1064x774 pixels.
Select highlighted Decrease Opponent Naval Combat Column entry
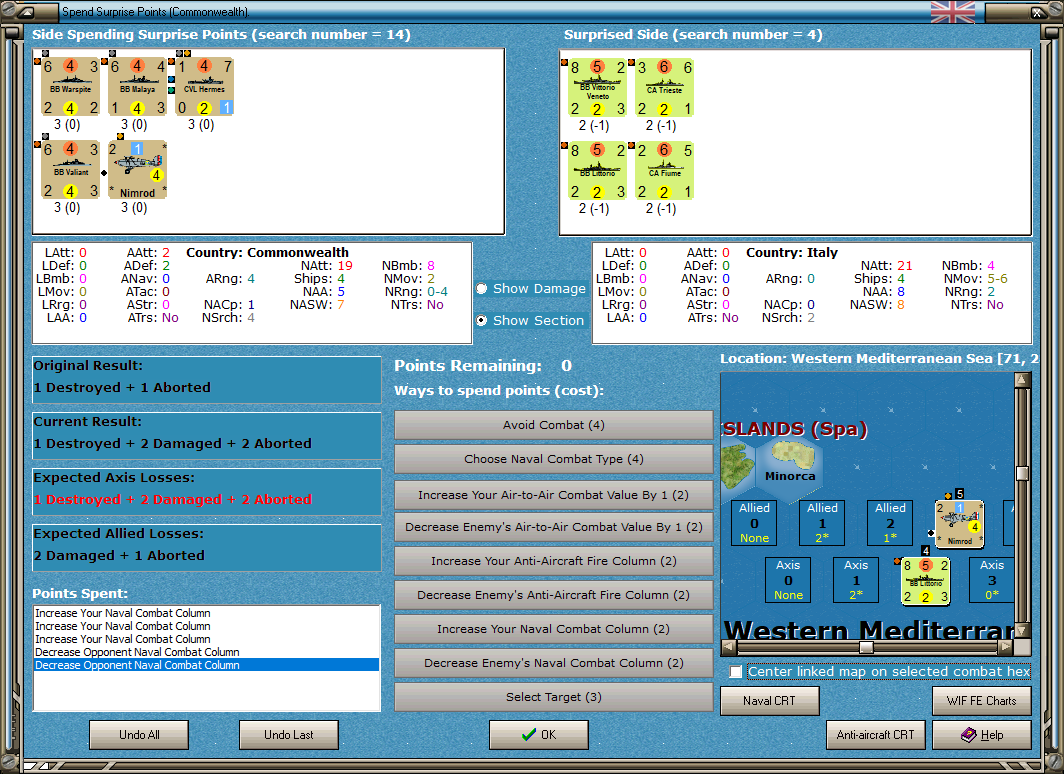click(x=206, y=665)
